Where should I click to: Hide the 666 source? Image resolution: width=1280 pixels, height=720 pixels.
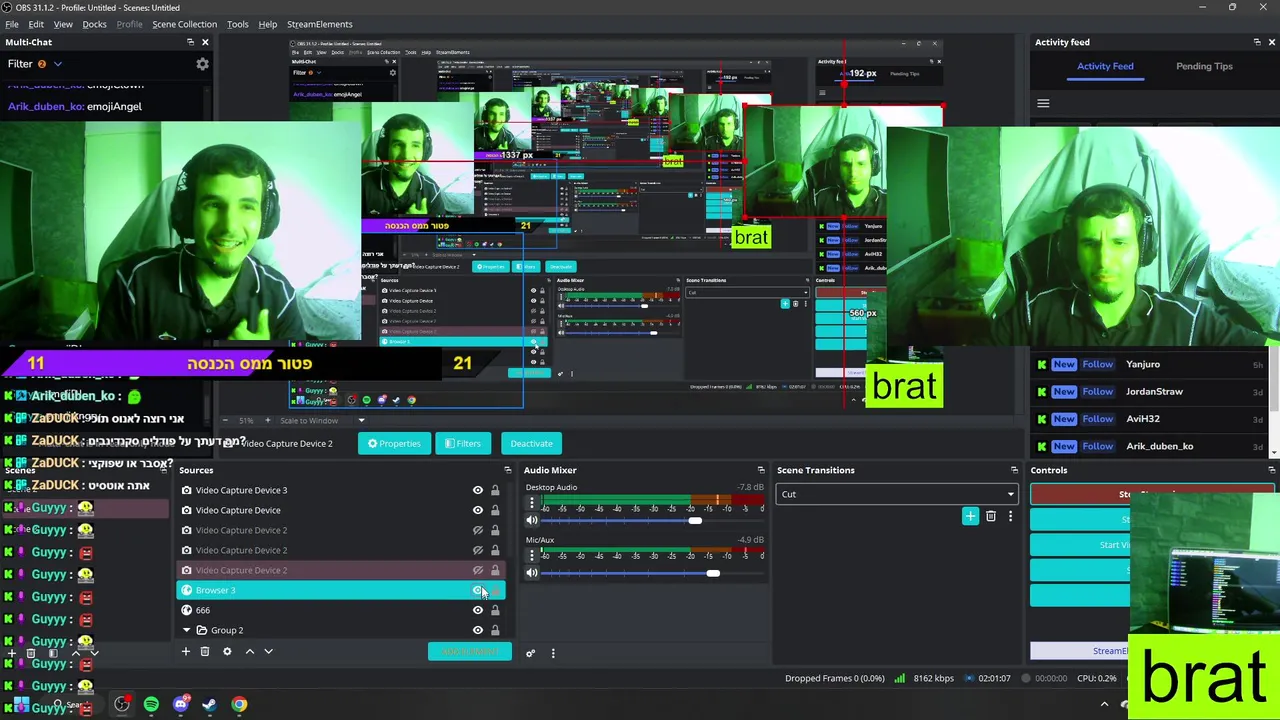click(477, 610)
